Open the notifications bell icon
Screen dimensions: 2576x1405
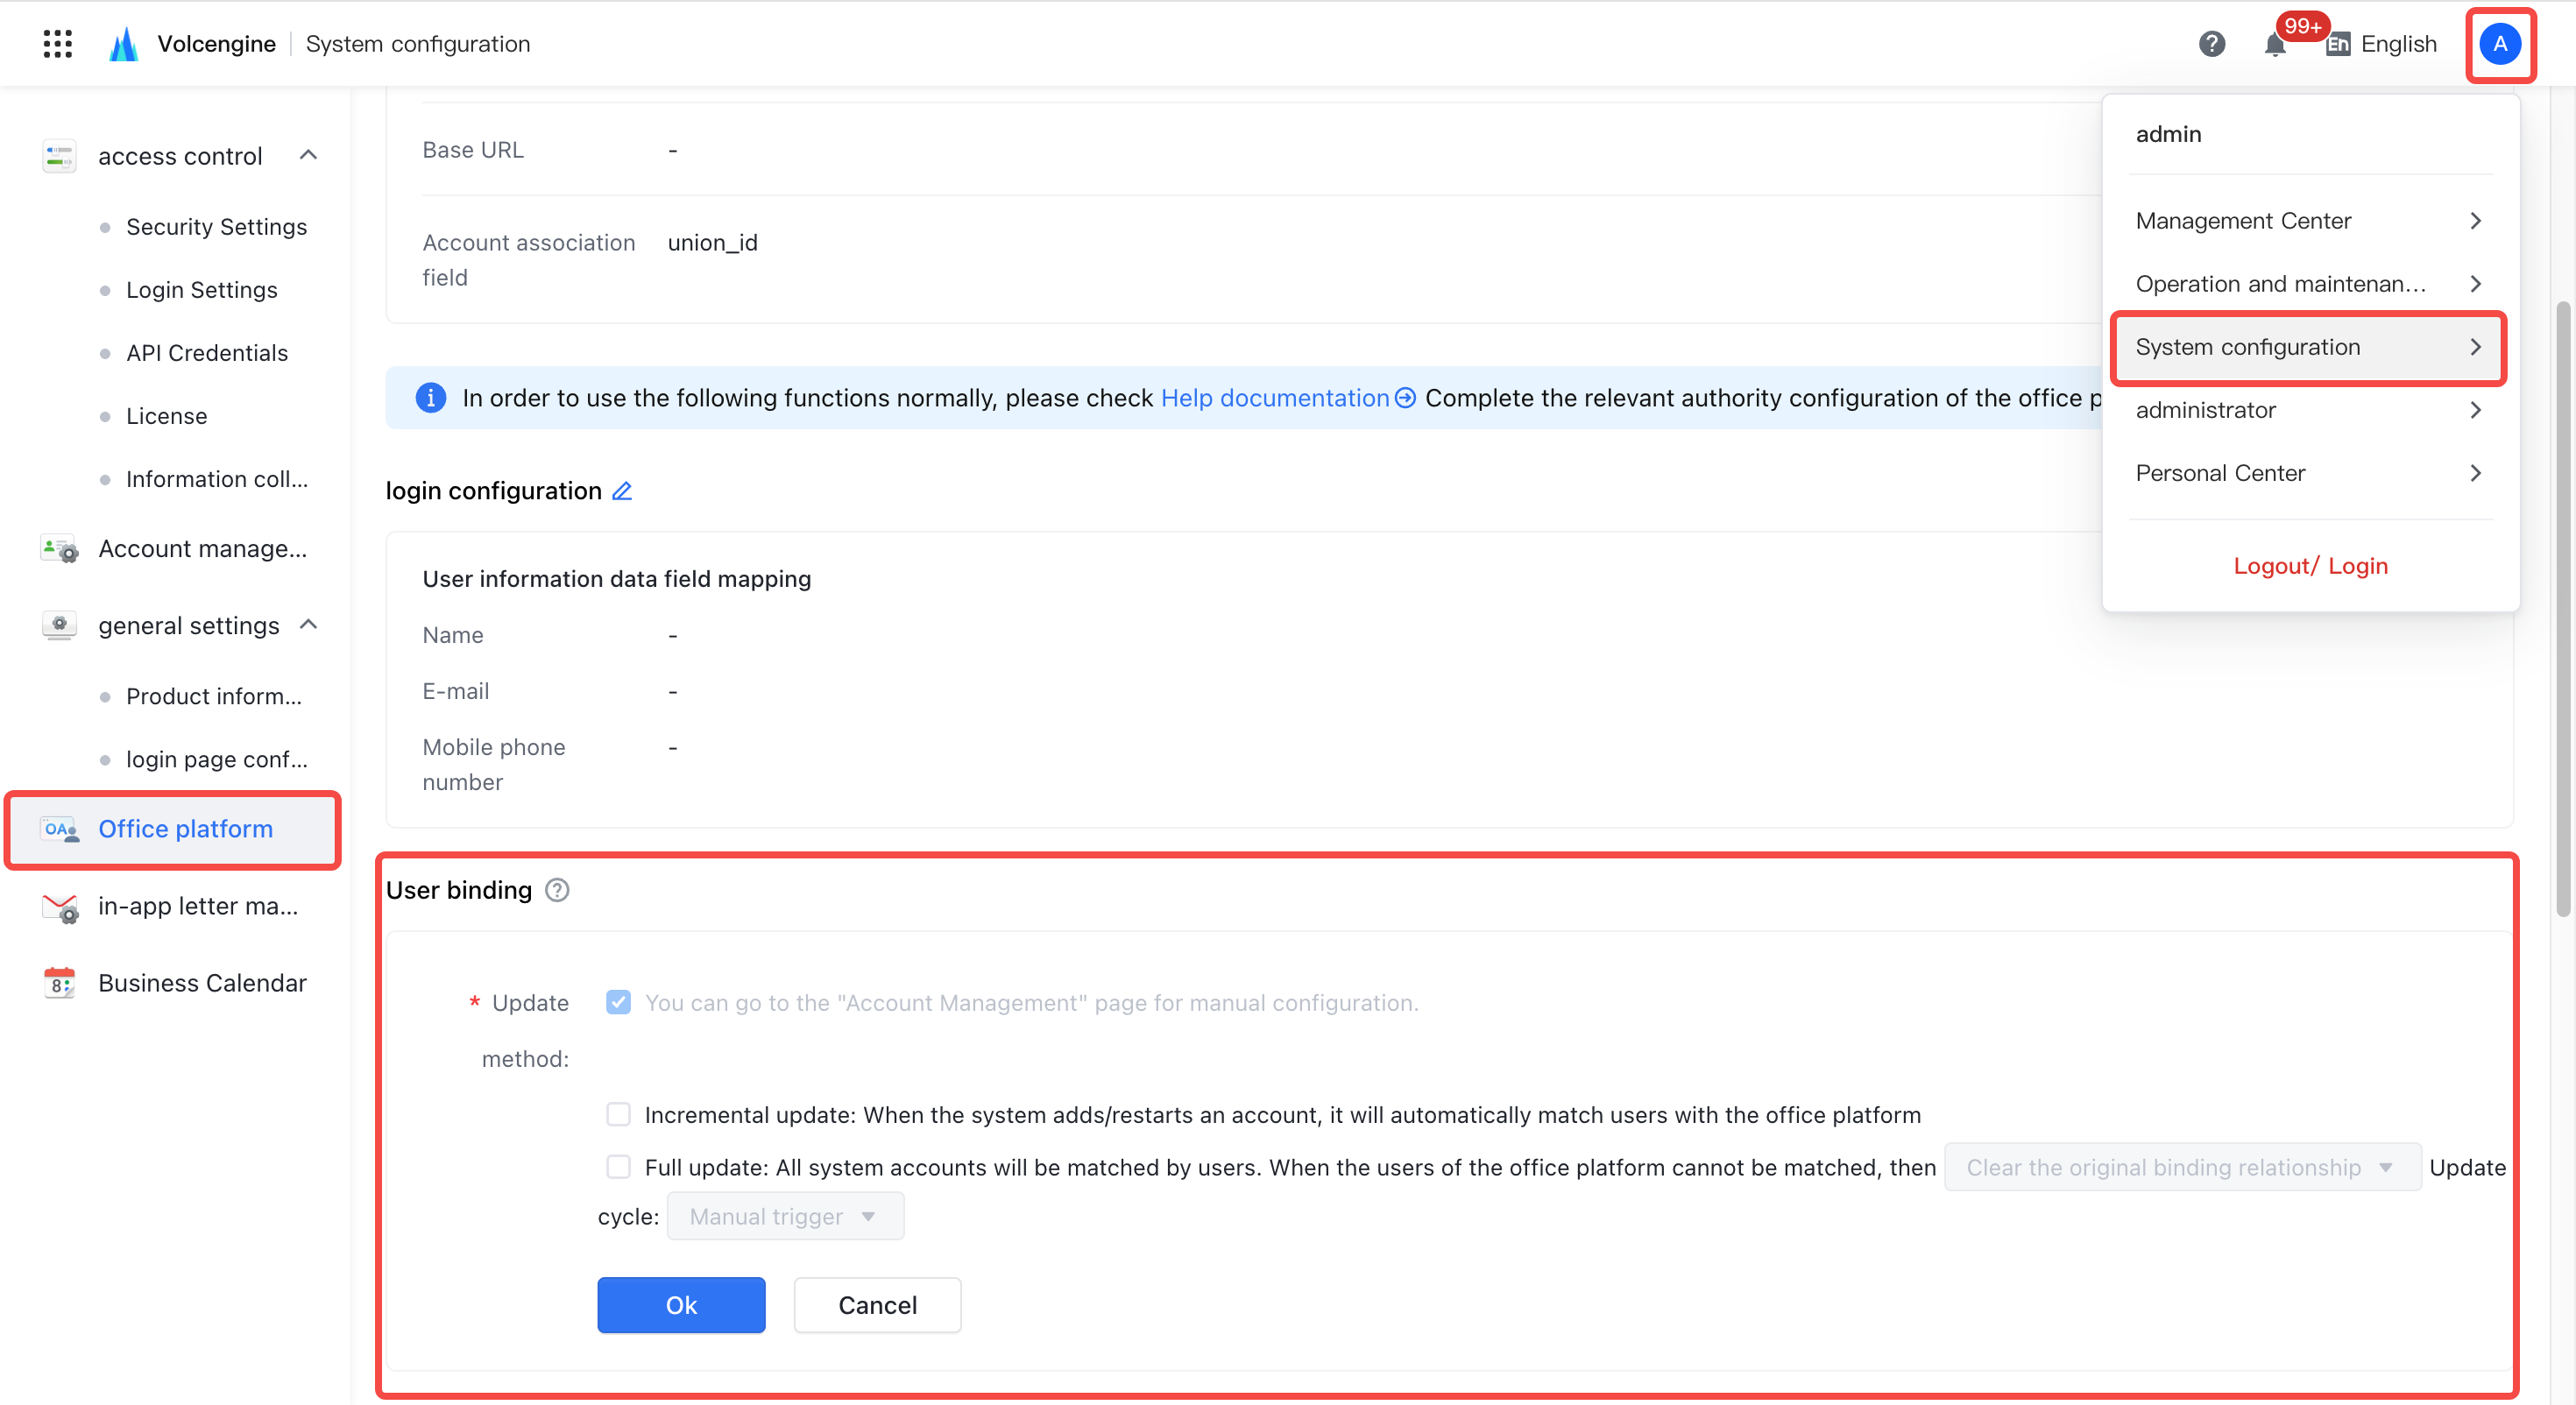point(2275,45)
